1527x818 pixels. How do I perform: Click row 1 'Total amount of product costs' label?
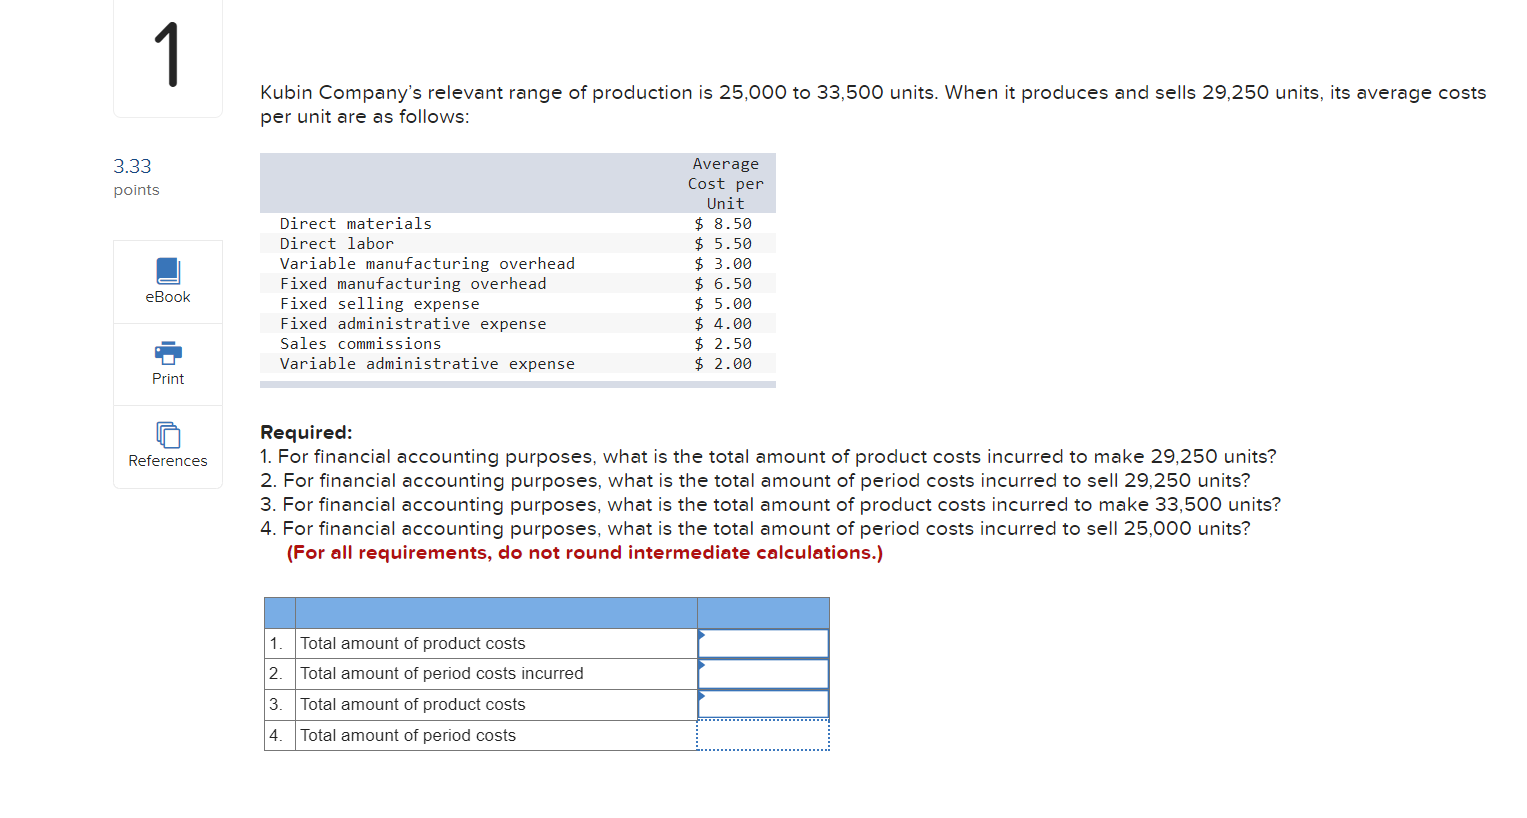click(413, 643)
